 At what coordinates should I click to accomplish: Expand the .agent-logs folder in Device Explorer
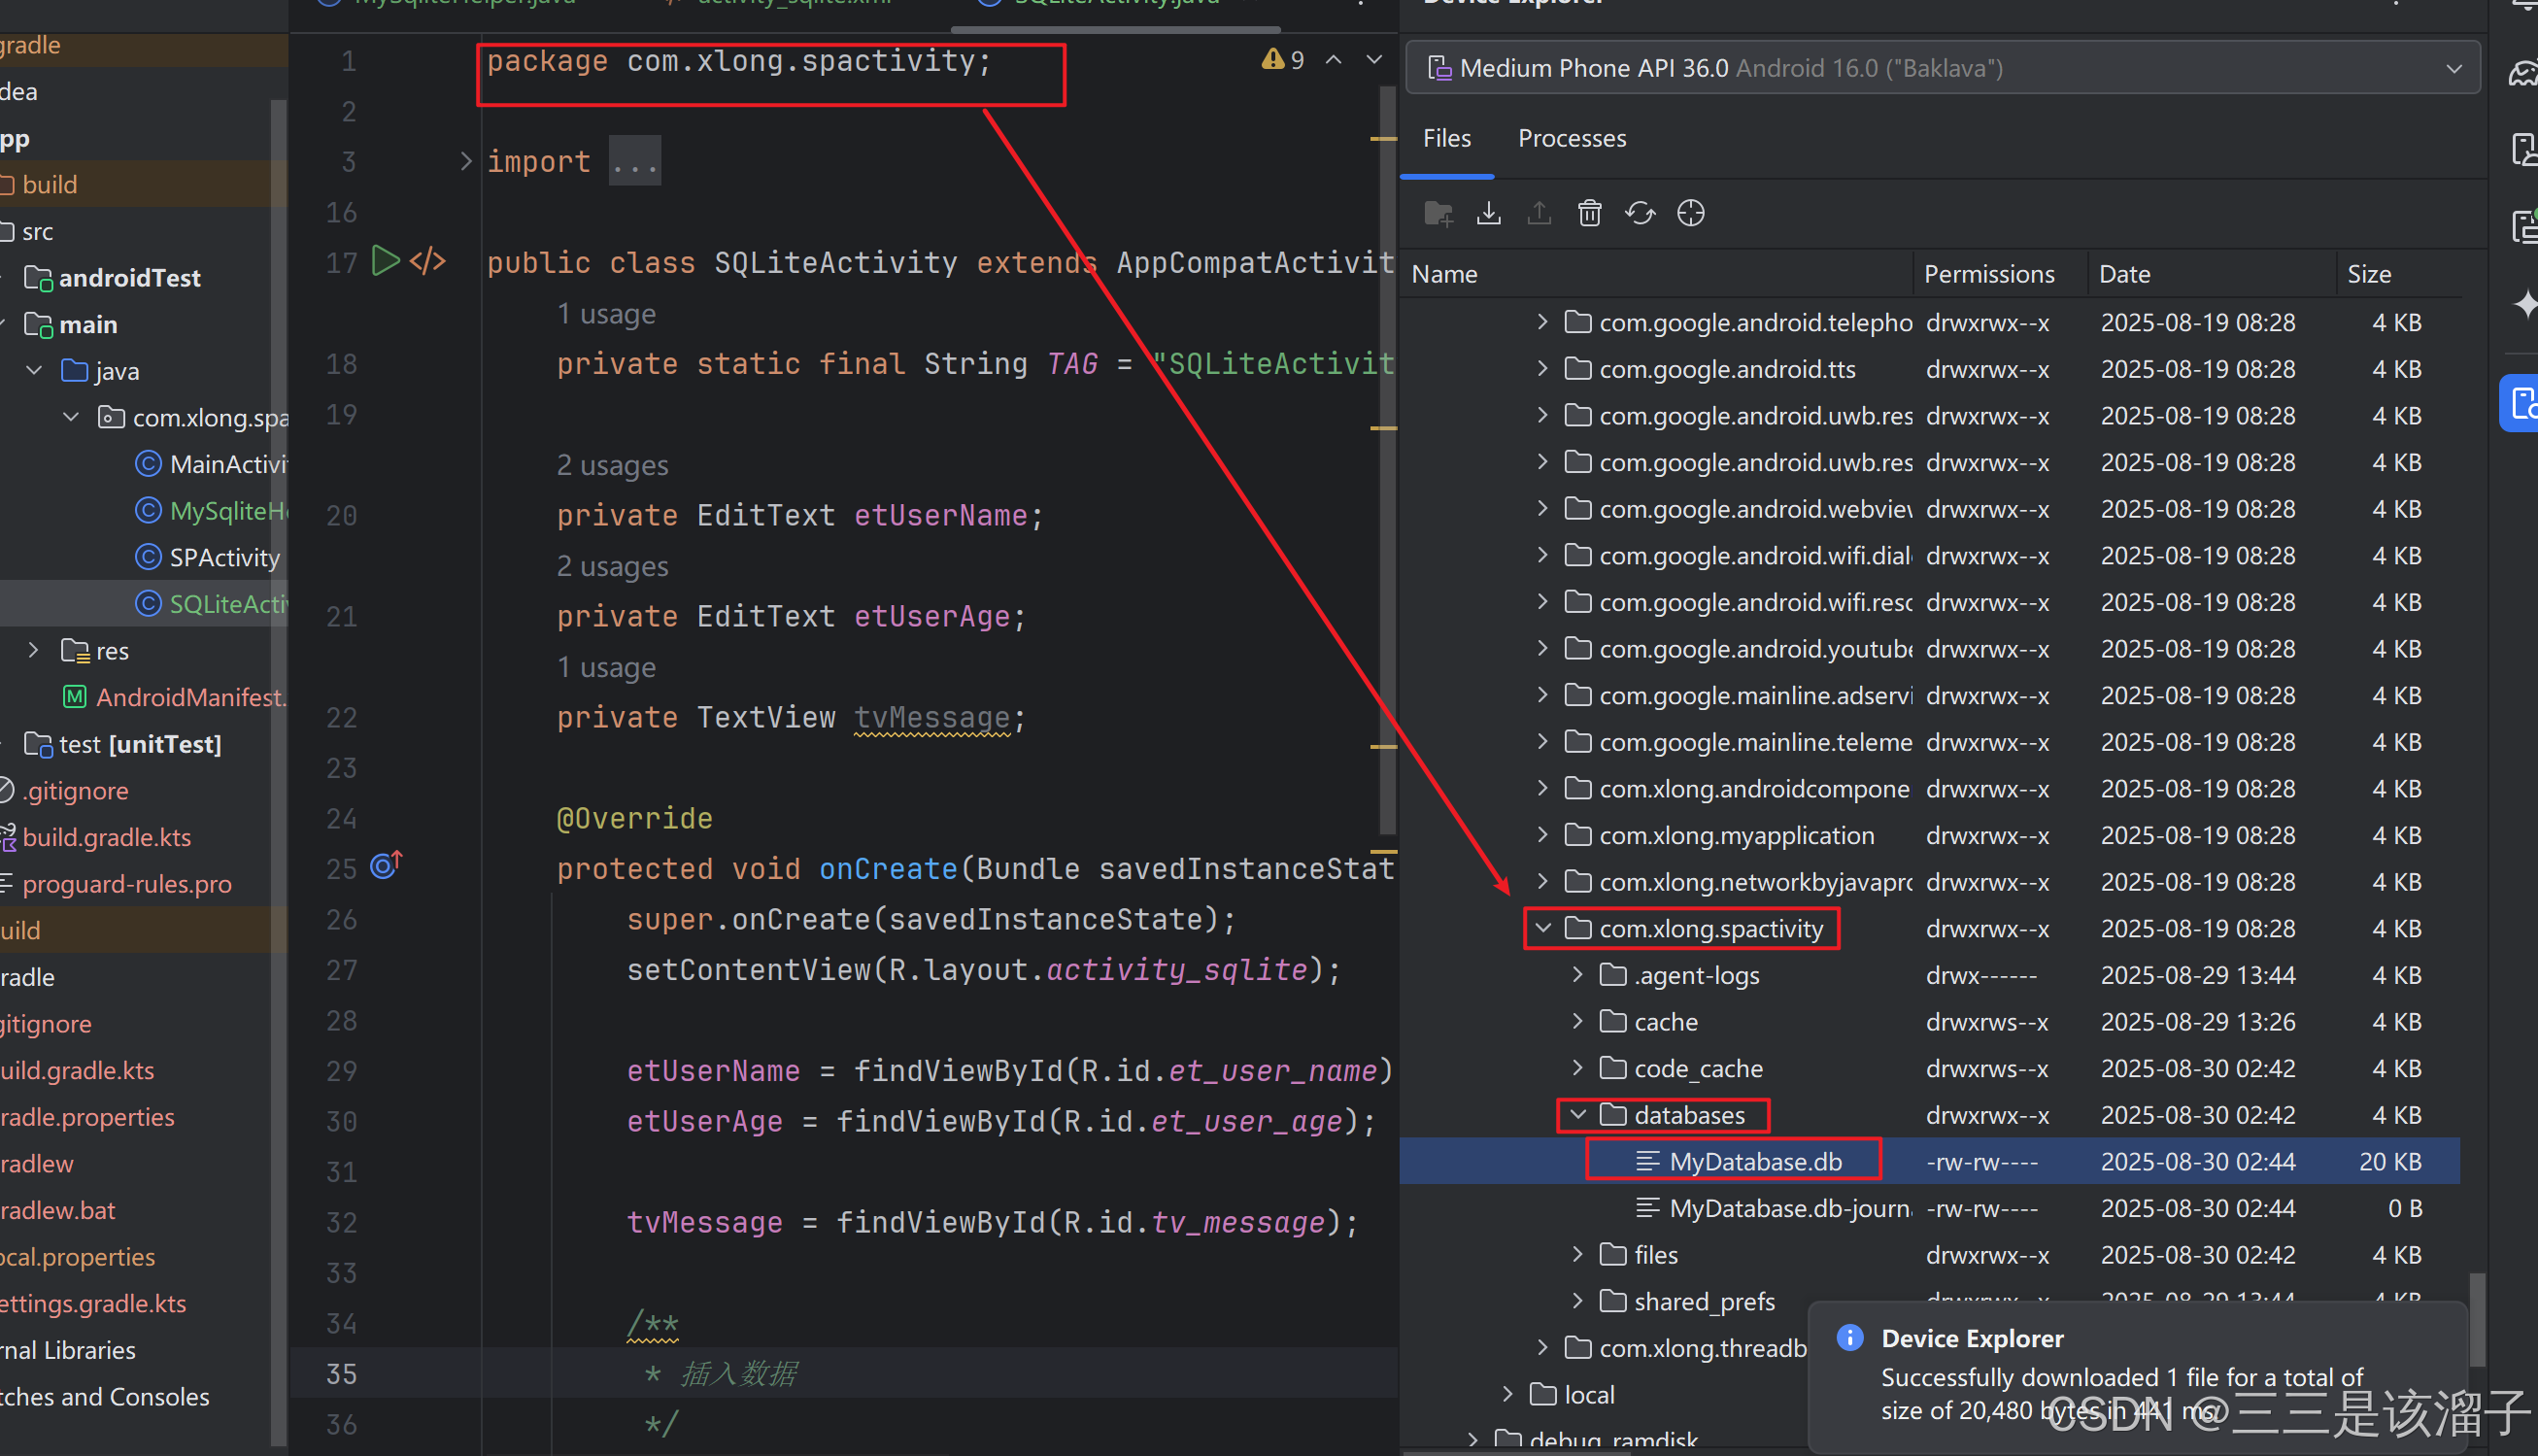[x=1578, y=974]
